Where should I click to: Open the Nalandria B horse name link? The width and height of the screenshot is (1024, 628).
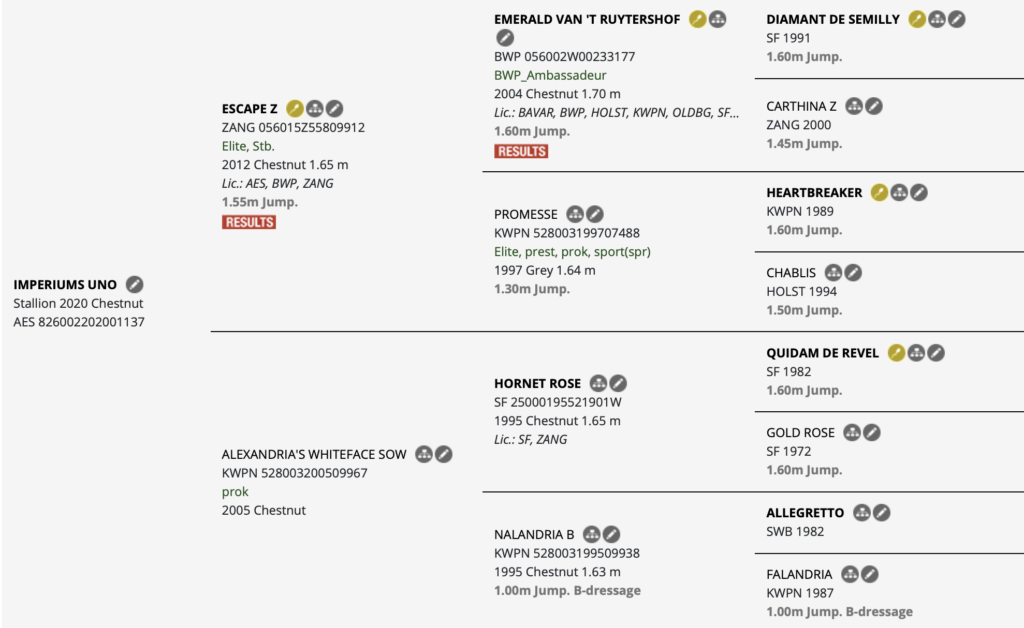pyautogui.click(x=534, y=535)
